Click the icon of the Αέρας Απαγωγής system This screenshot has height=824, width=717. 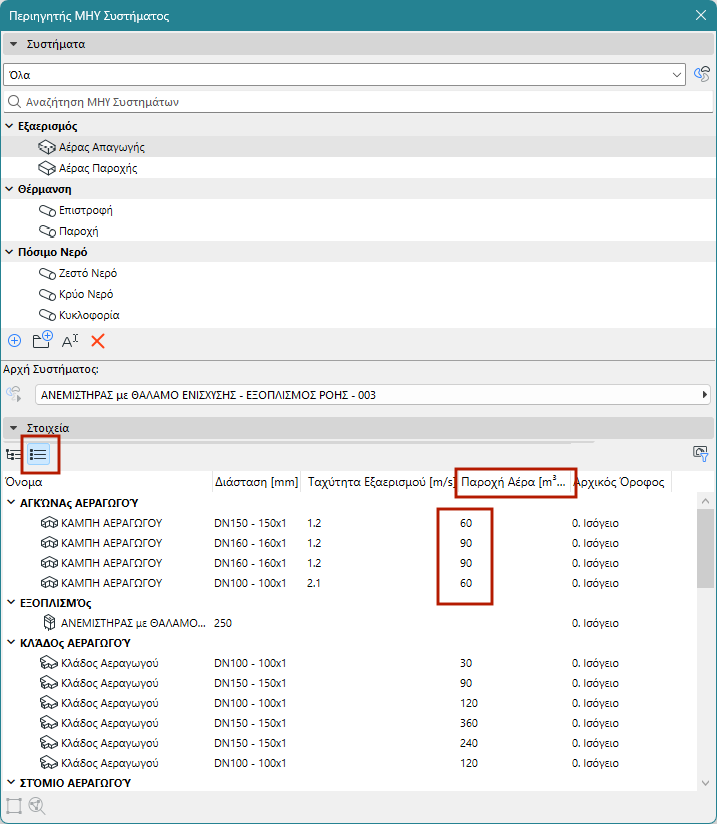tap(47, 147)
